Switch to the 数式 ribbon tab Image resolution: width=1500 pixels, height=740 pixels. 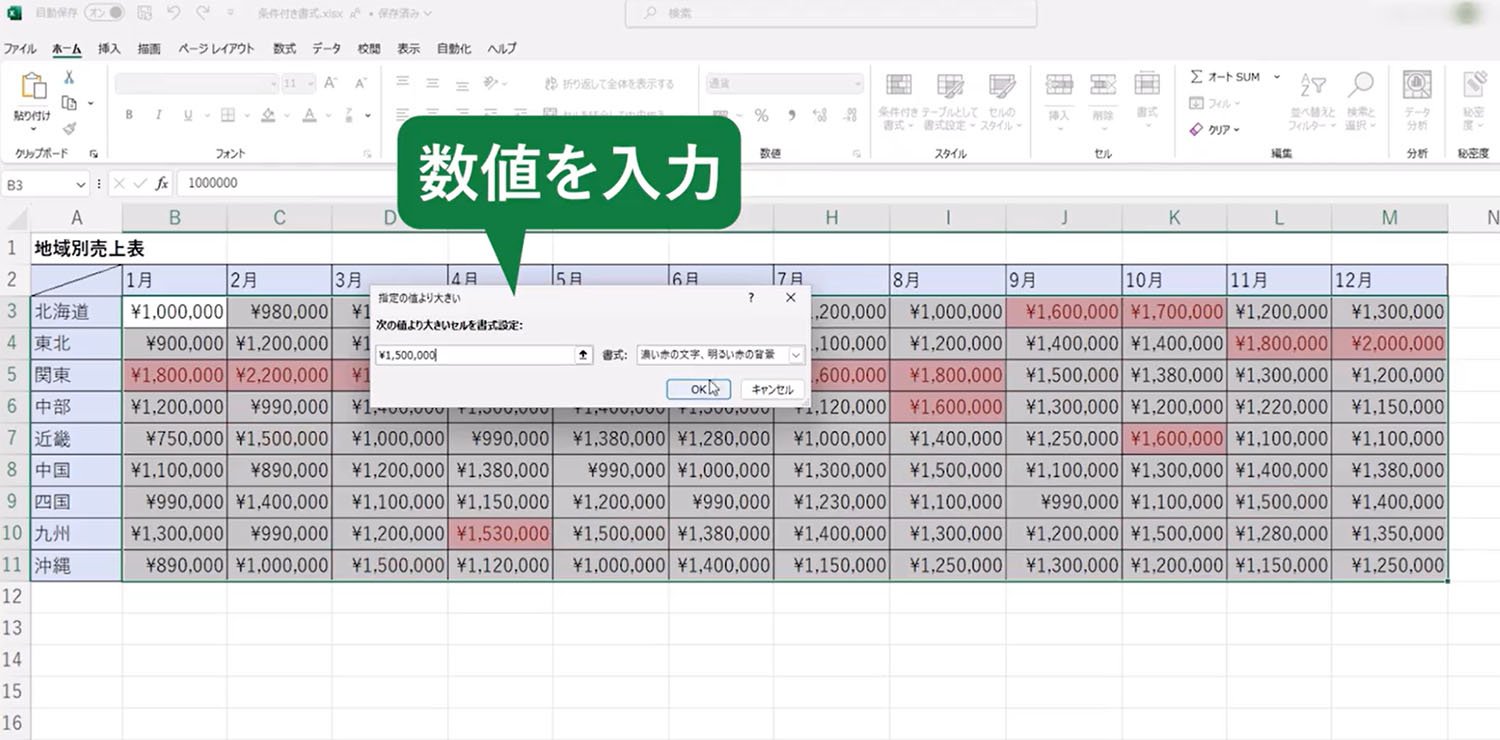[284, 48]
